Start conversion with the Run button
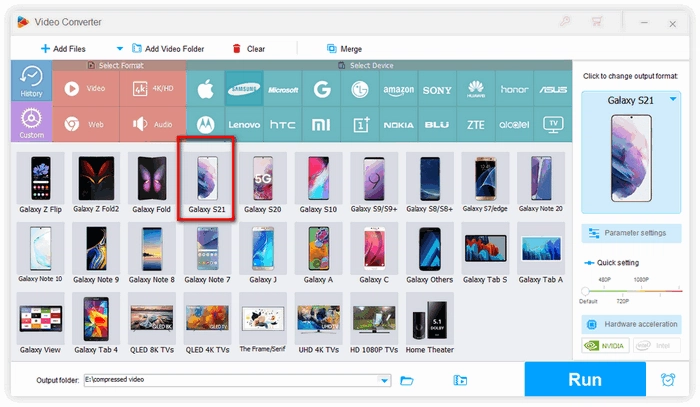 pyautogui.click(x=585, y=379)
